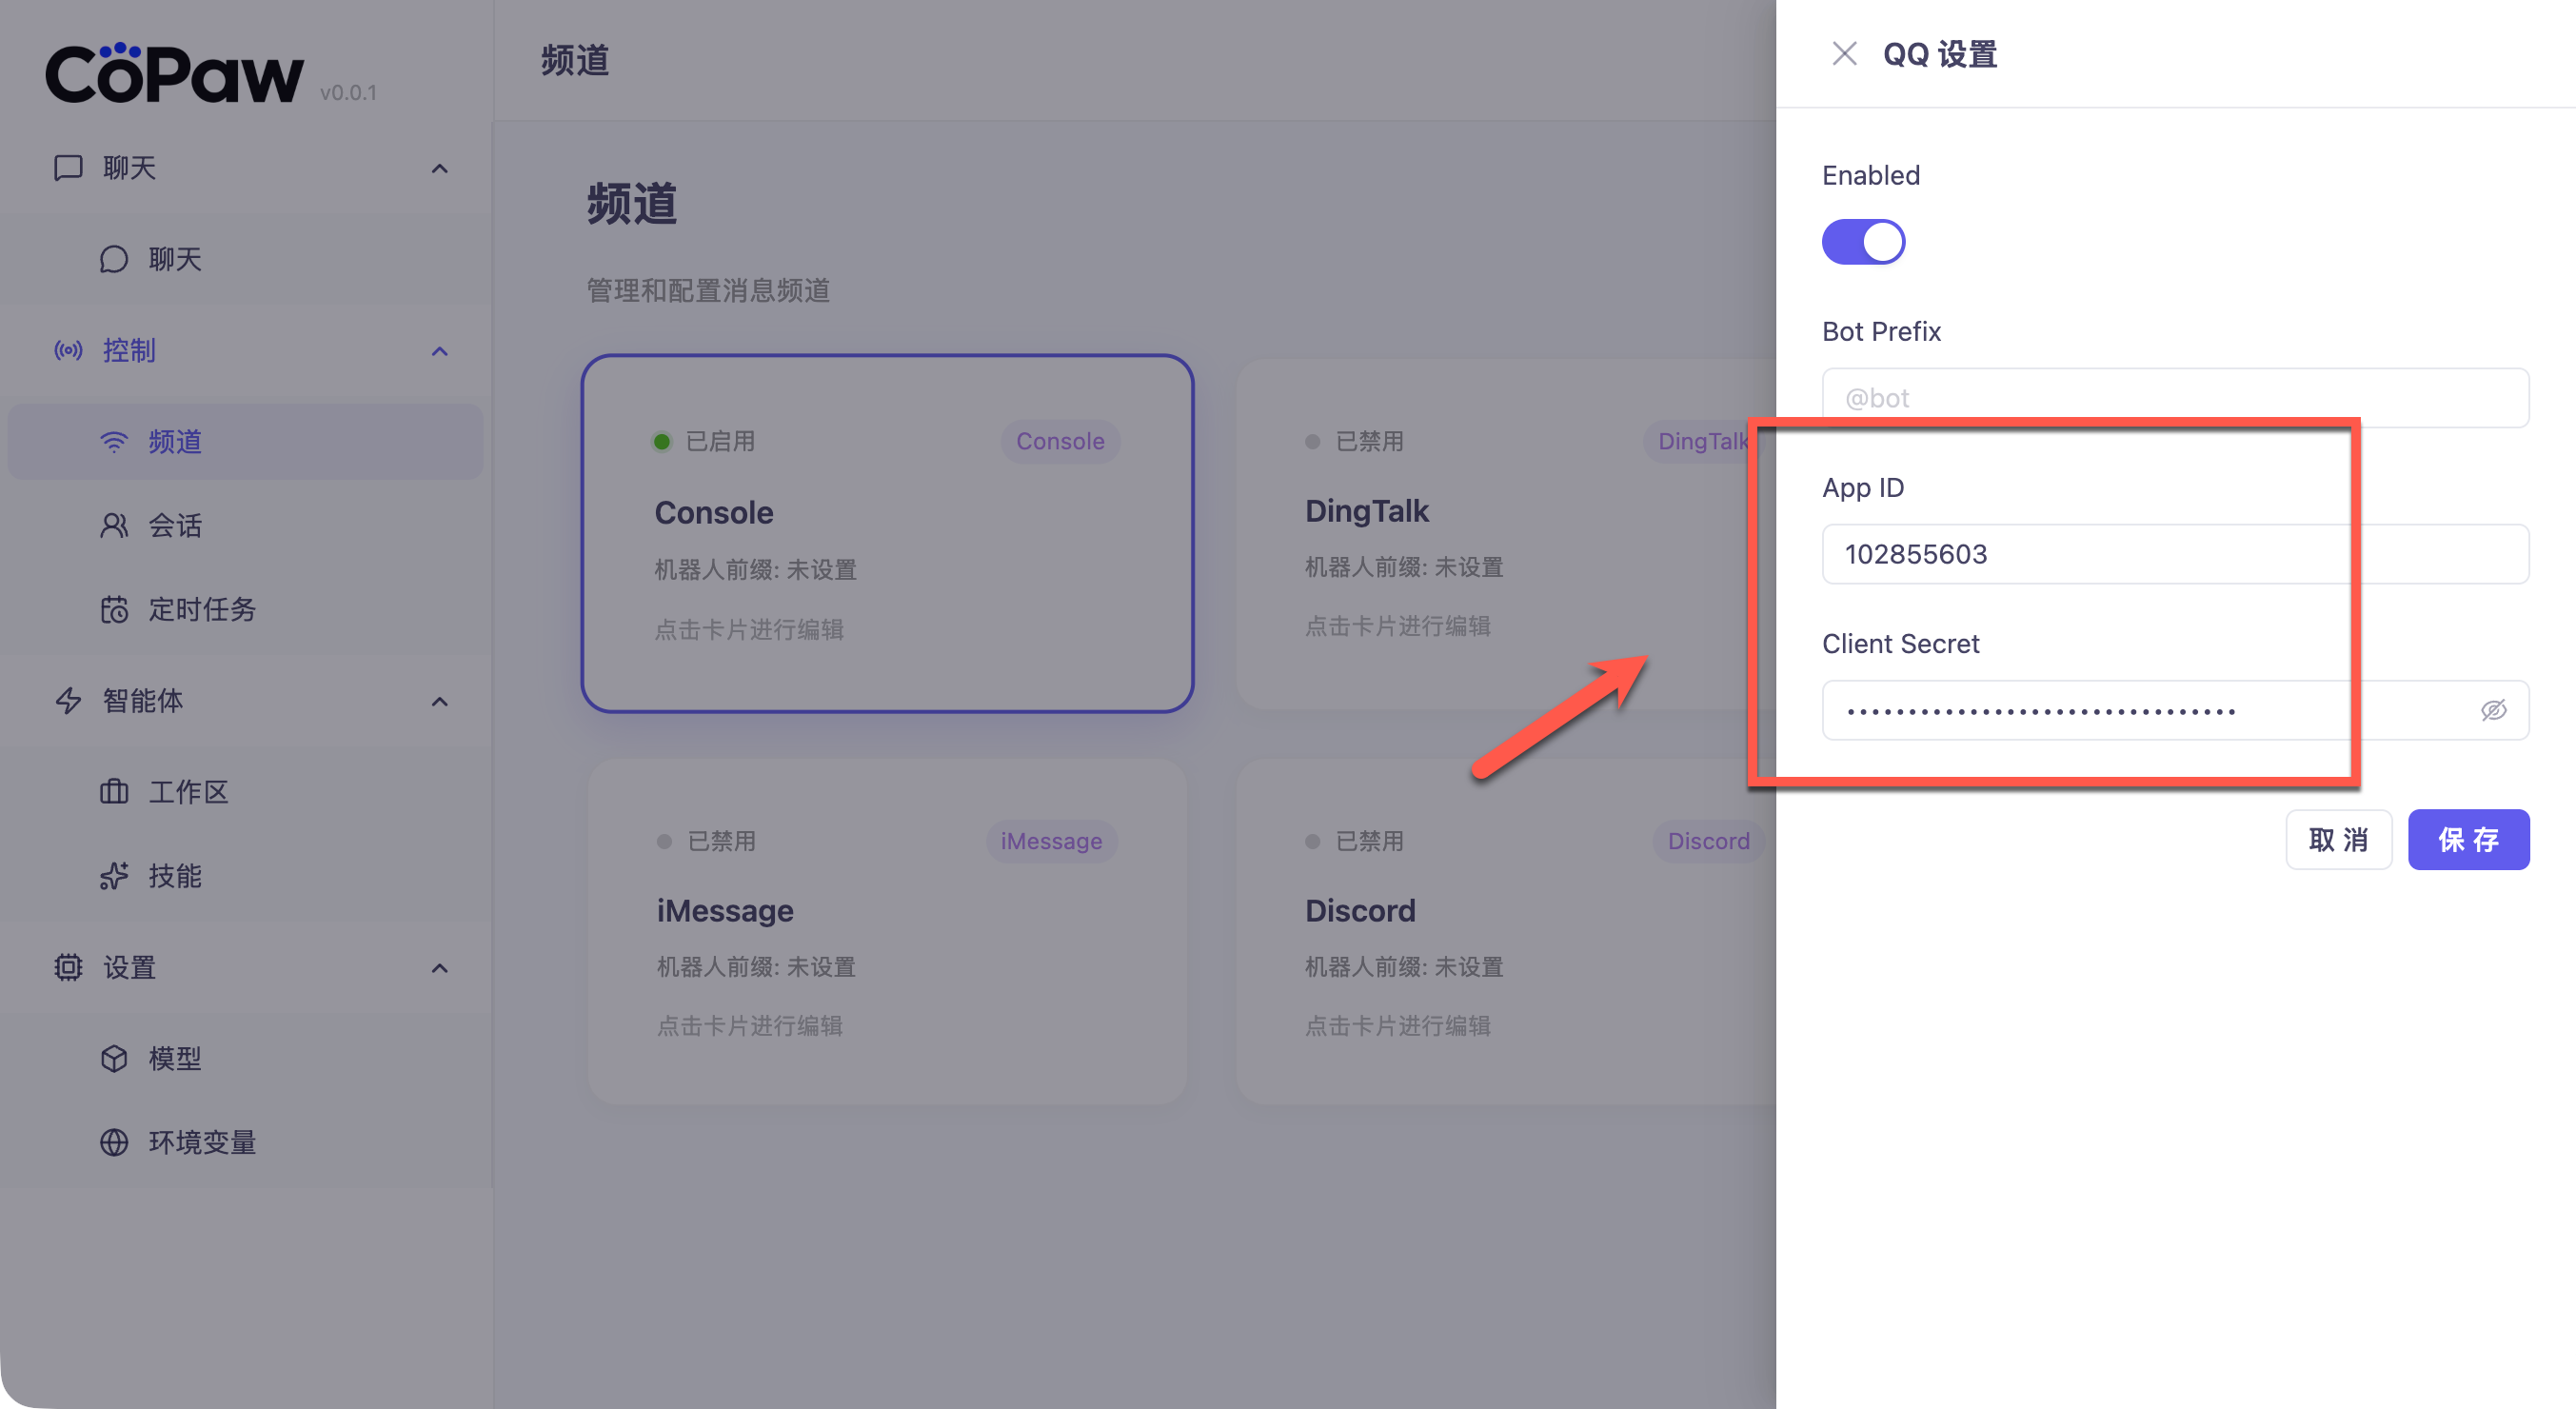Click the 保存 button
This screenshot has width=2576, height=1409.
click(x=2468, y=840)
